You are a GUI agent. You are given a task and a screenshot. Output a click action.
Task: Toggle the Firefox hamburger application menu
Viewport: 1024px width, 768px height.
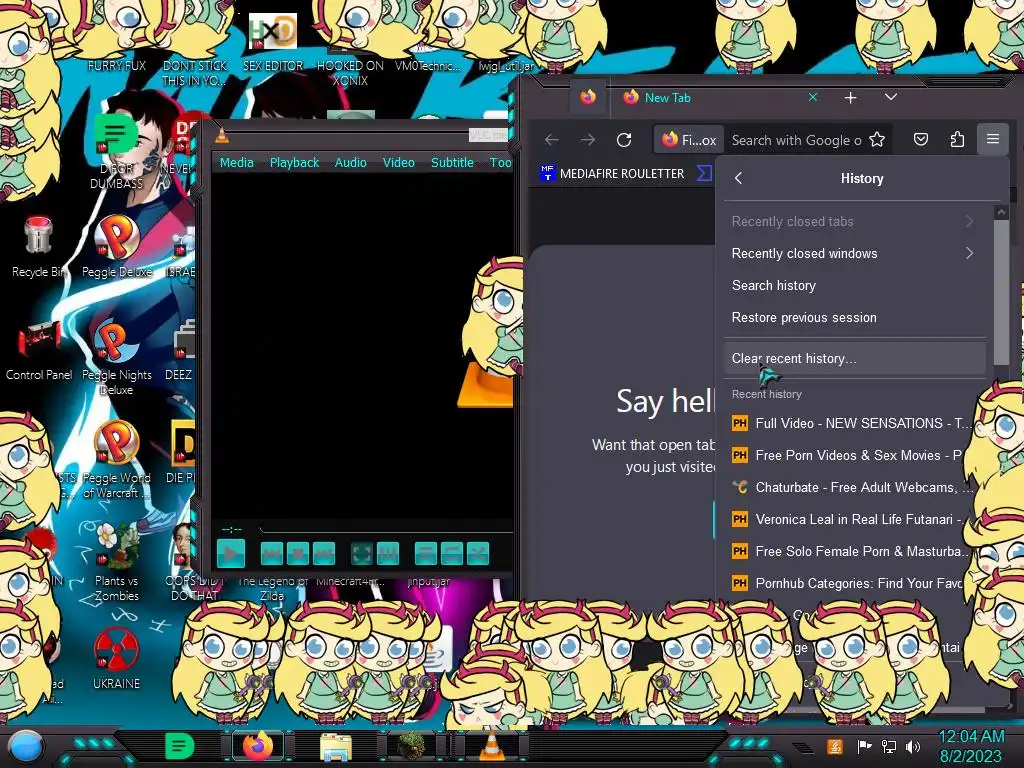[x=993, y=139]
